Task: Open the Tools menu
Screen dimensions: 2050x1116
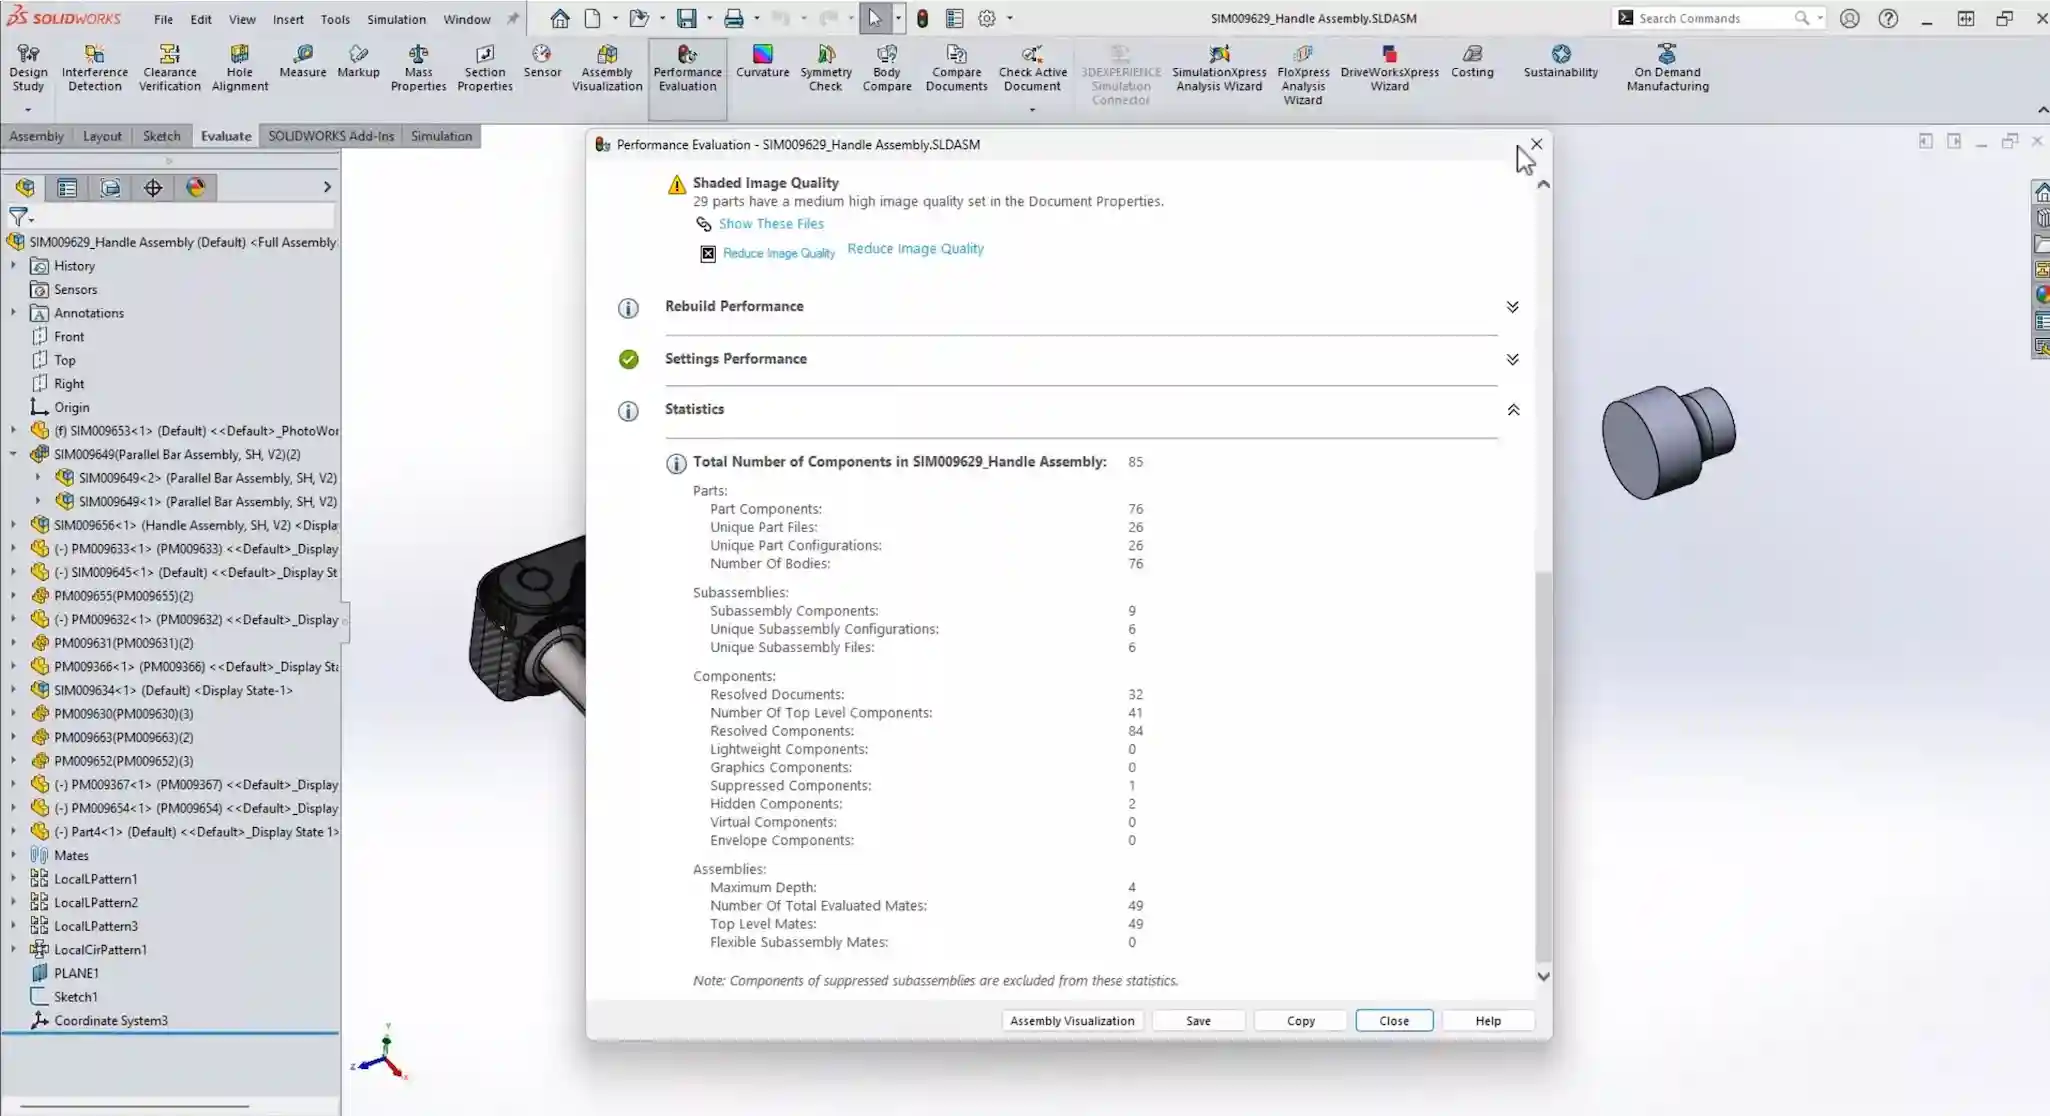Action: 335,19
